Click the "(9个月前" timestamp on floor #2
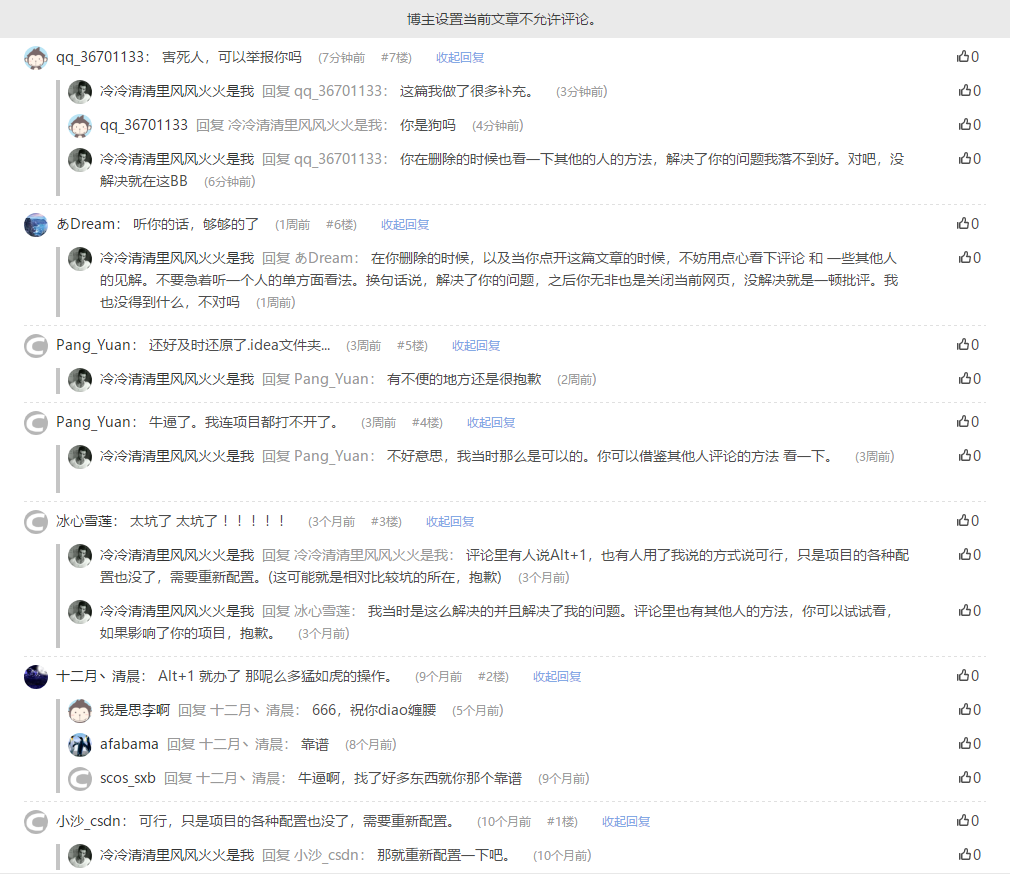Image resolution: width=1010 pixels, height=885 pixels. pyautogui.click(x=439, y=677)
